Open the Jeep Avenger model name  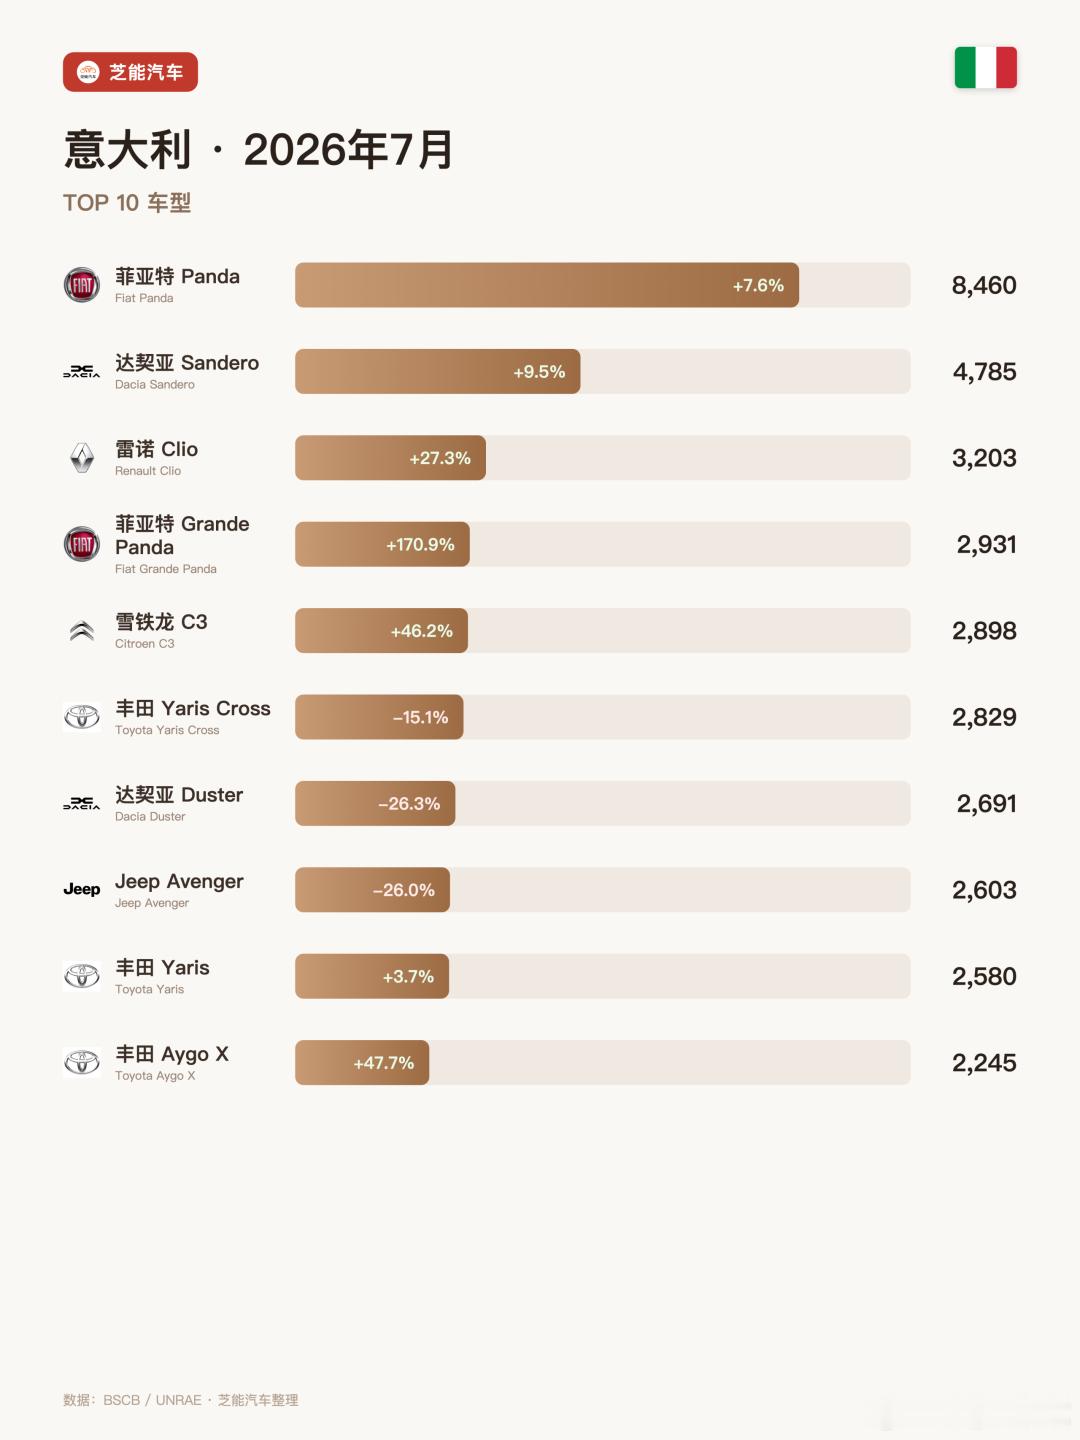179,881
